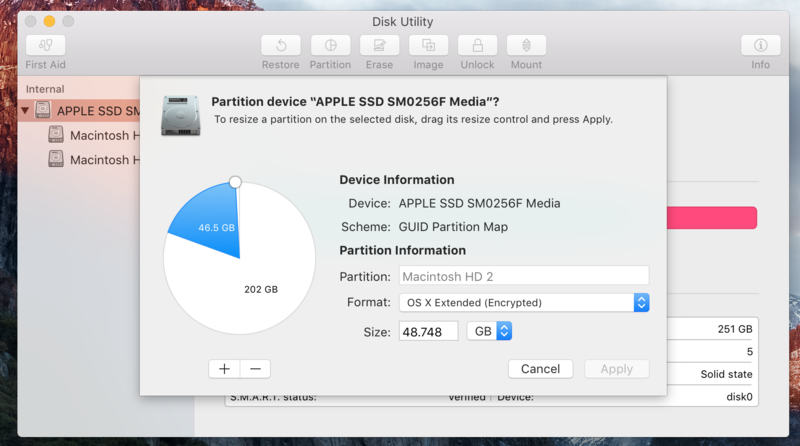Screen dimensions: 800x446
Task: Click the First Aid toolbar icon
Action: 45,45
